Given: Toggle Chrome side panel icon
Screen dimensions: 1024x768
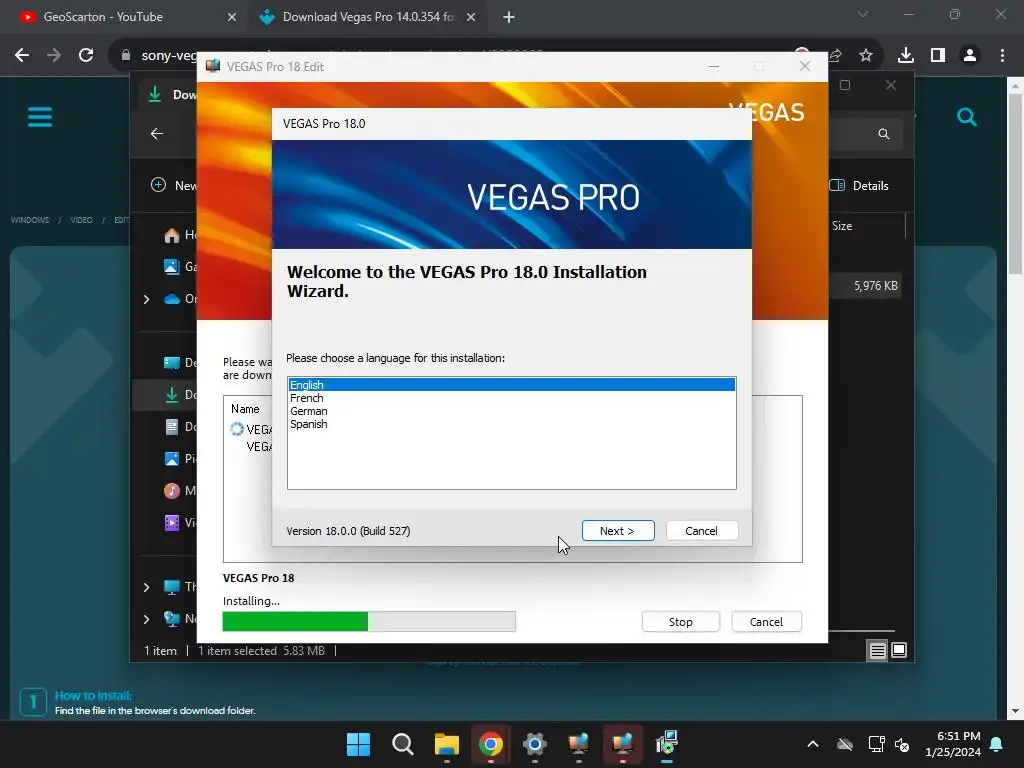Looking at the screenshot, I should point(938,56).
